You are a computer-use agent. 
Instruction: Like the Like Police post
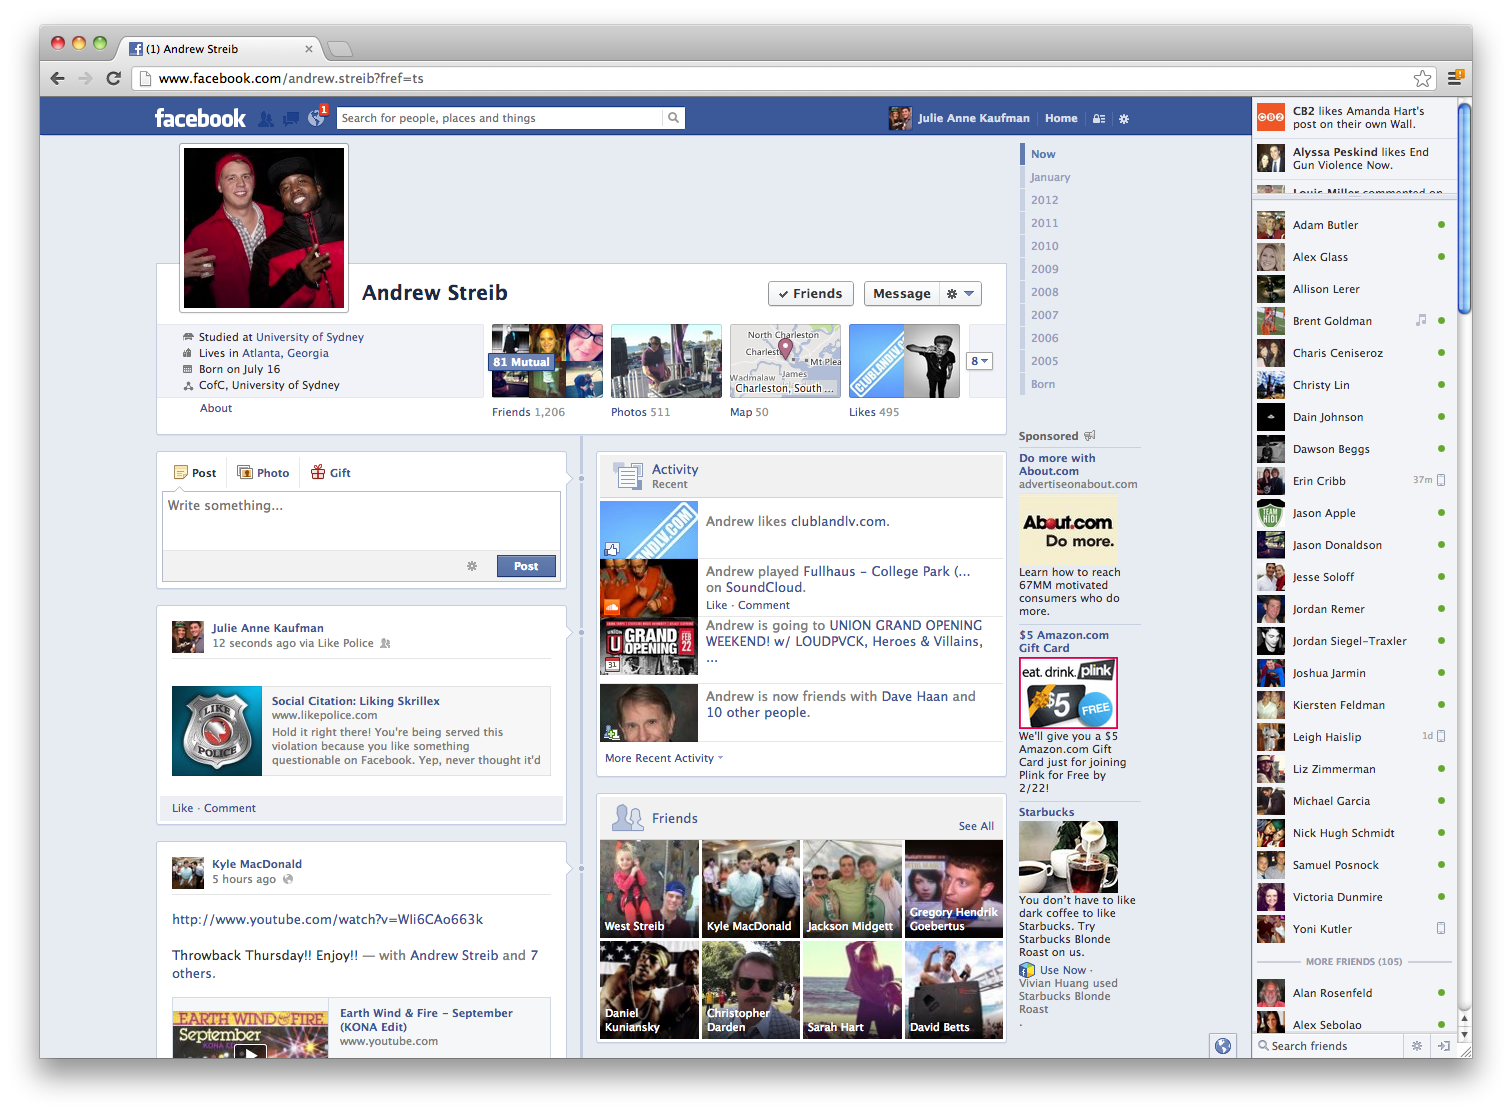click(x=182, y=808)
